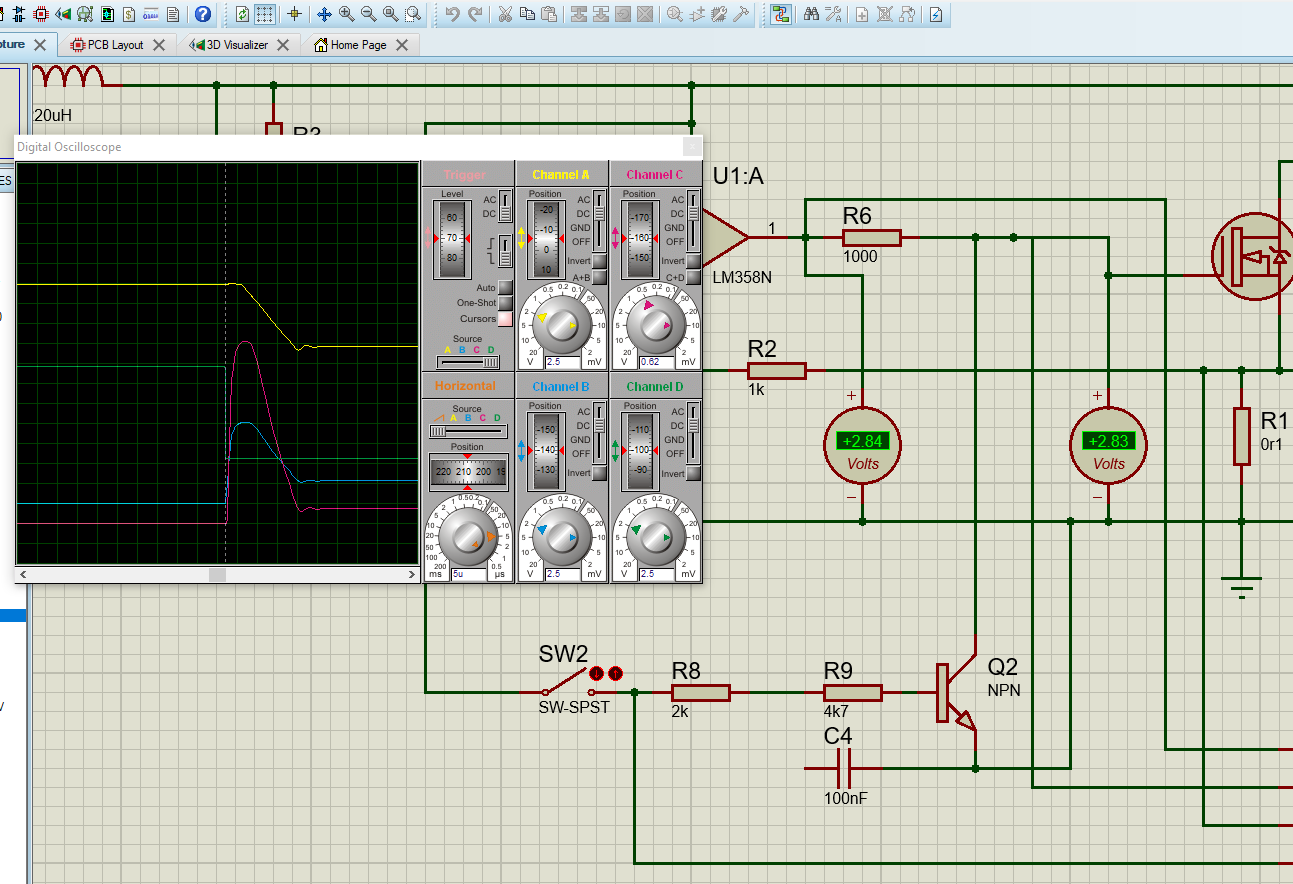Click the Horizontal timebase value field

(470, 574)
